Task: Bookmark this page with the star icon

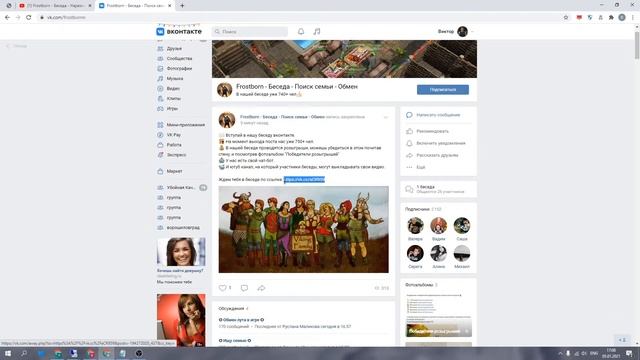Action: click(566, 18)
